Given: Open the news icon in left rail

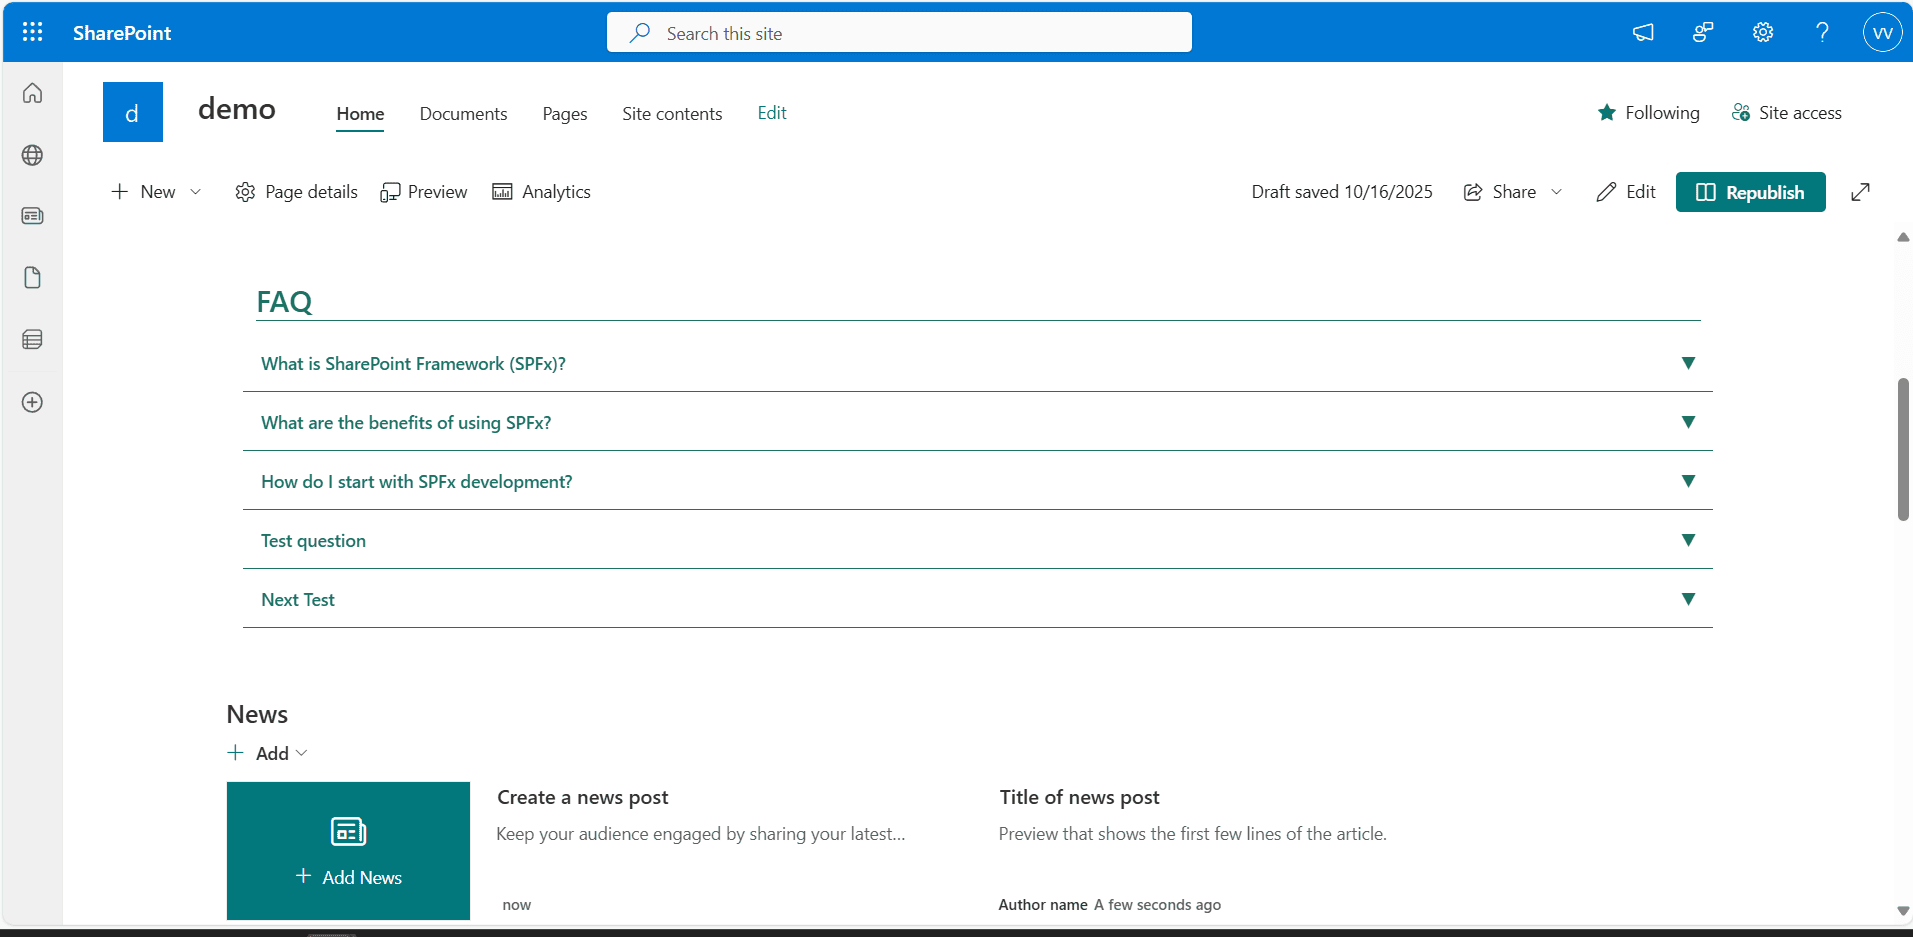Looking at the screenshot, I should [x=32, y=216].
